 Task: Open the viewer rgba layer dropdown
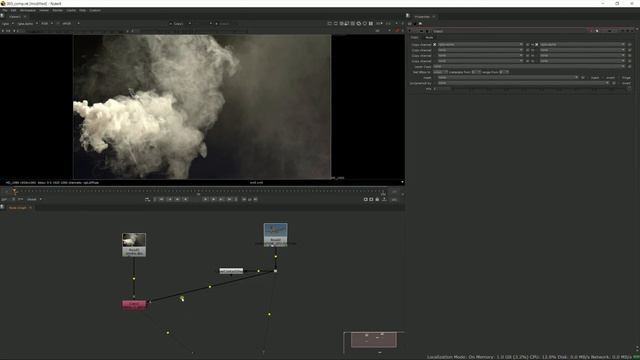click(x=7, y=24)
